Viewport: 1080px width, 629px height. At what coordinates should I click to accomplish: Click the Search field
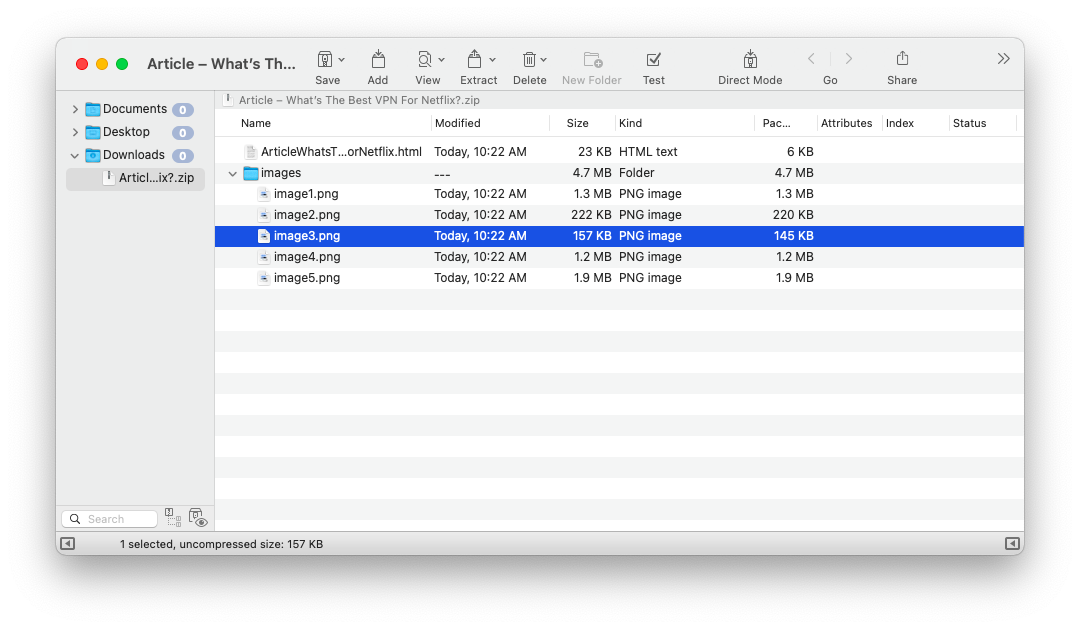[110, 518]
